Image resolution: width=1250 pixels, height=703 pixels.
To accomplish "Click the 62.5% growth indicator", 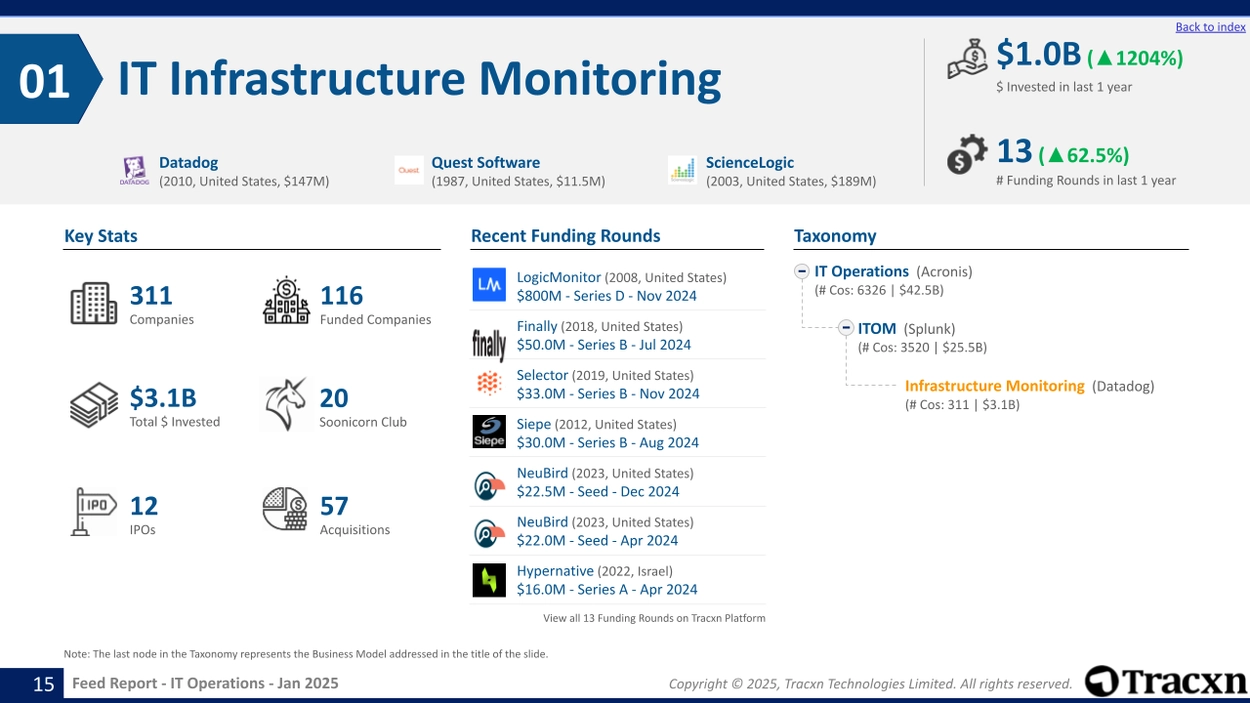I will [x=1084, y=155].
